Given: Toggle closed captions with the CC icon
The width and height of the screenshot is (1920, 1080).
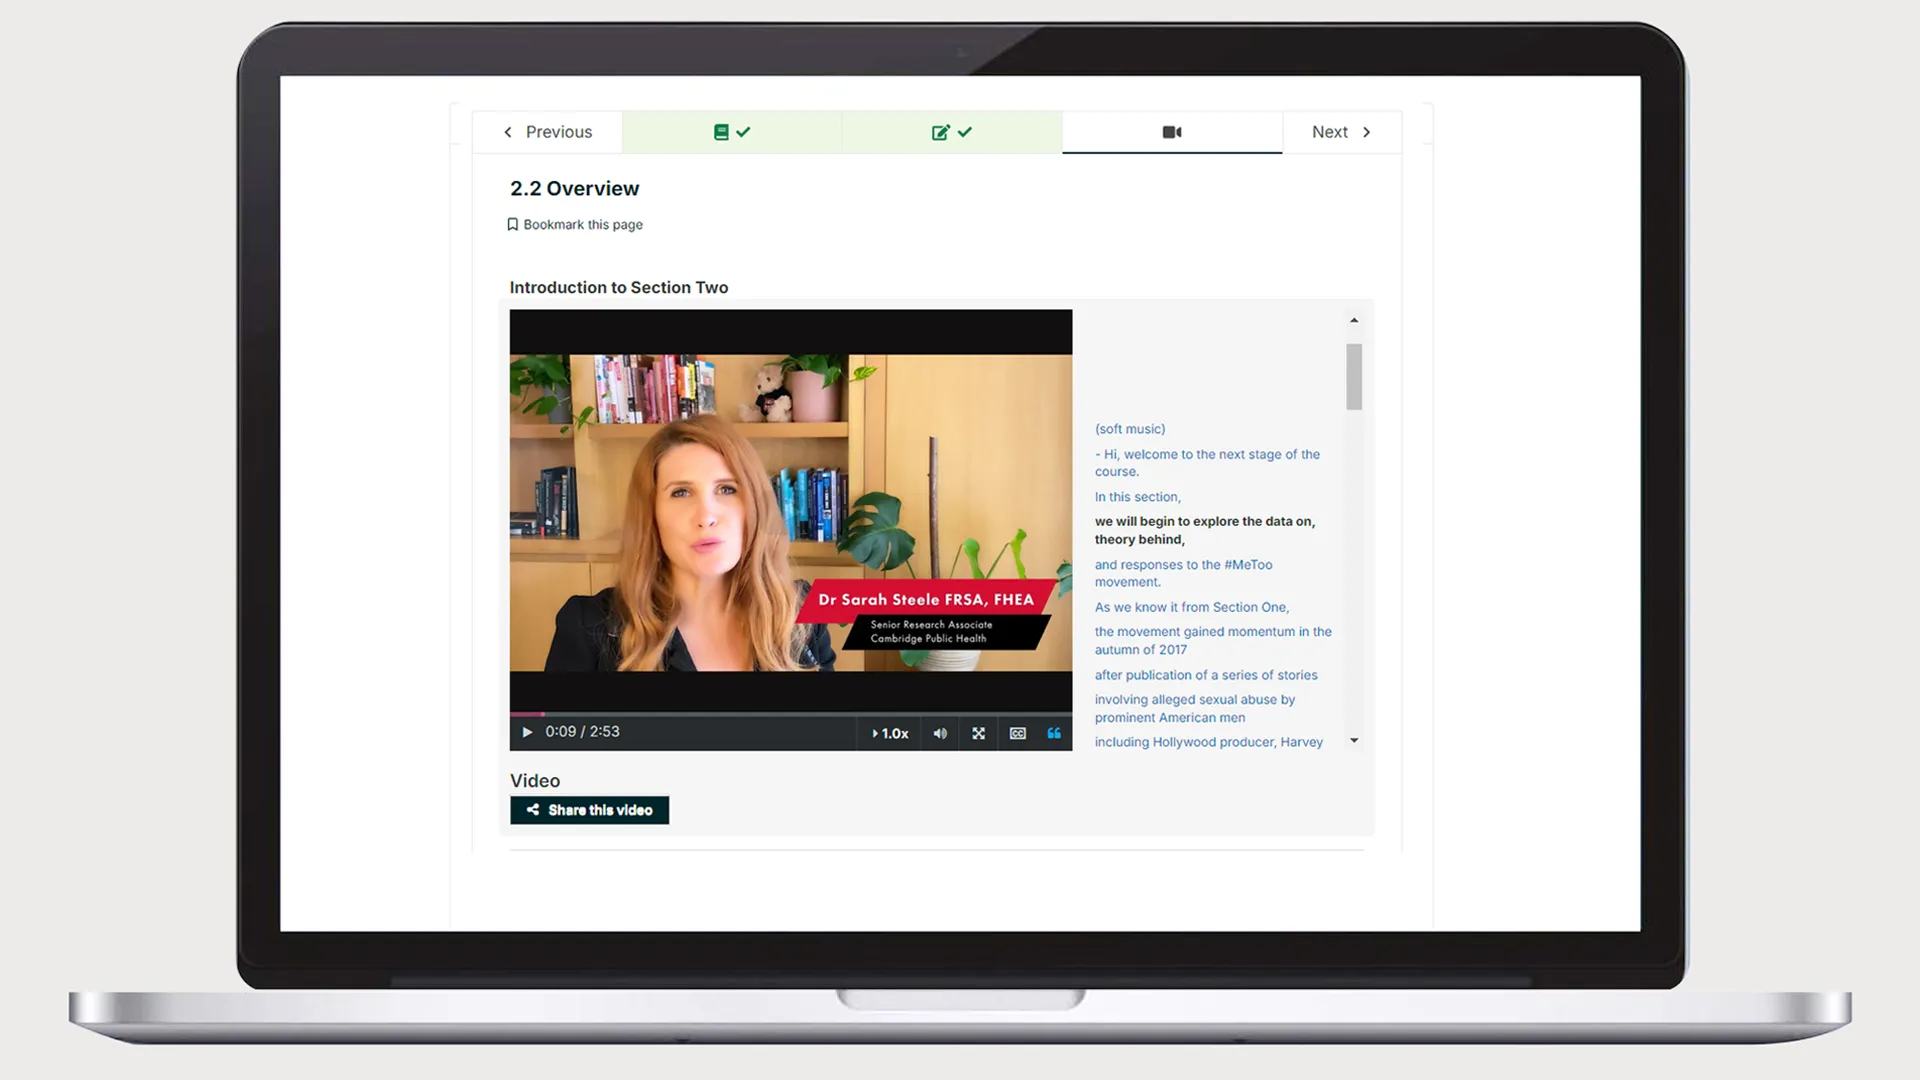Looking at the screenshot, I should click(x=1017, y=732).
